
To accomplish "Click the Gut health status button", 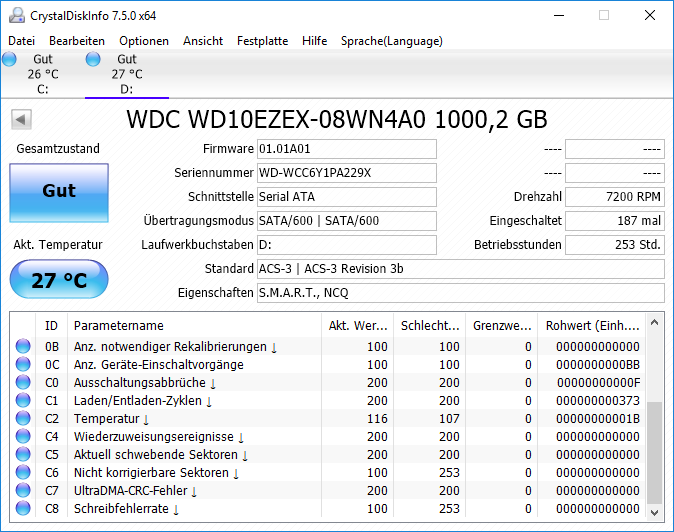I will point(59,193).
